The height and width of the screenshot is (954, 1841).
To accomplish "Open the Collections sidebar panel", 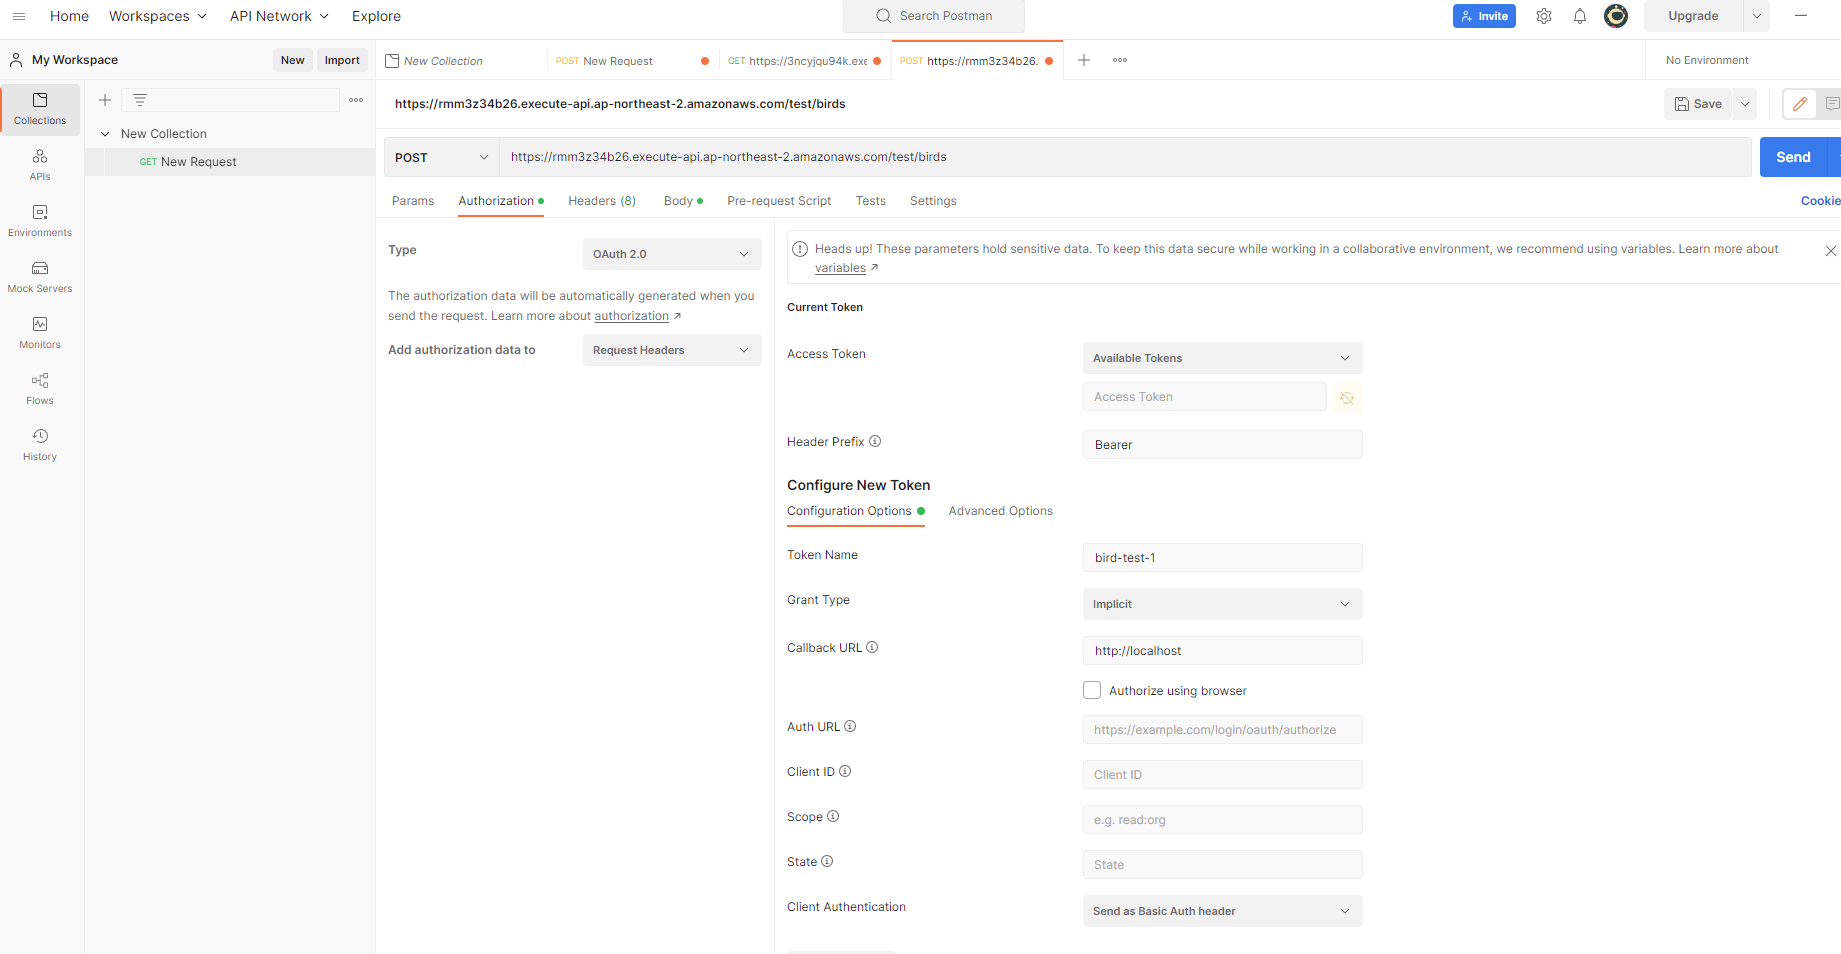I will tap(40, 109).
